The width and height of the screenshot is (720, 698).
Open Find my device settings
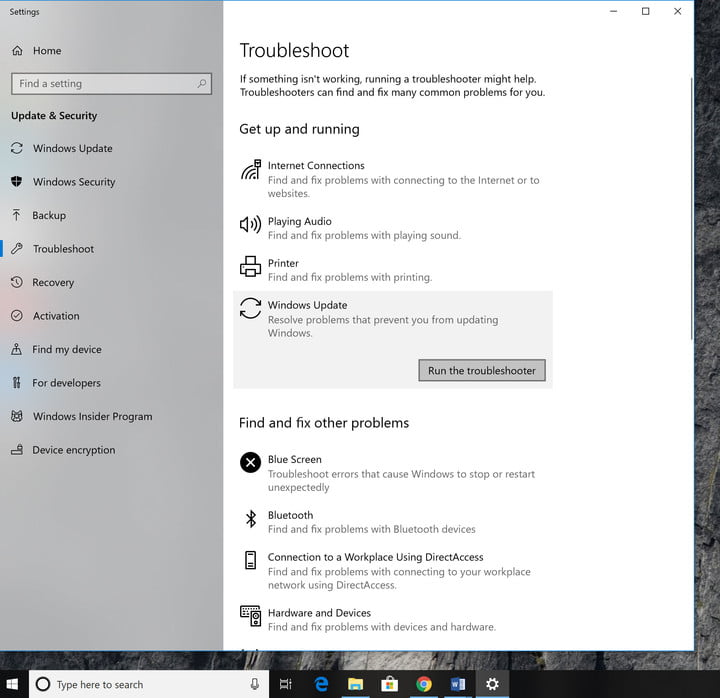(67, 349)
